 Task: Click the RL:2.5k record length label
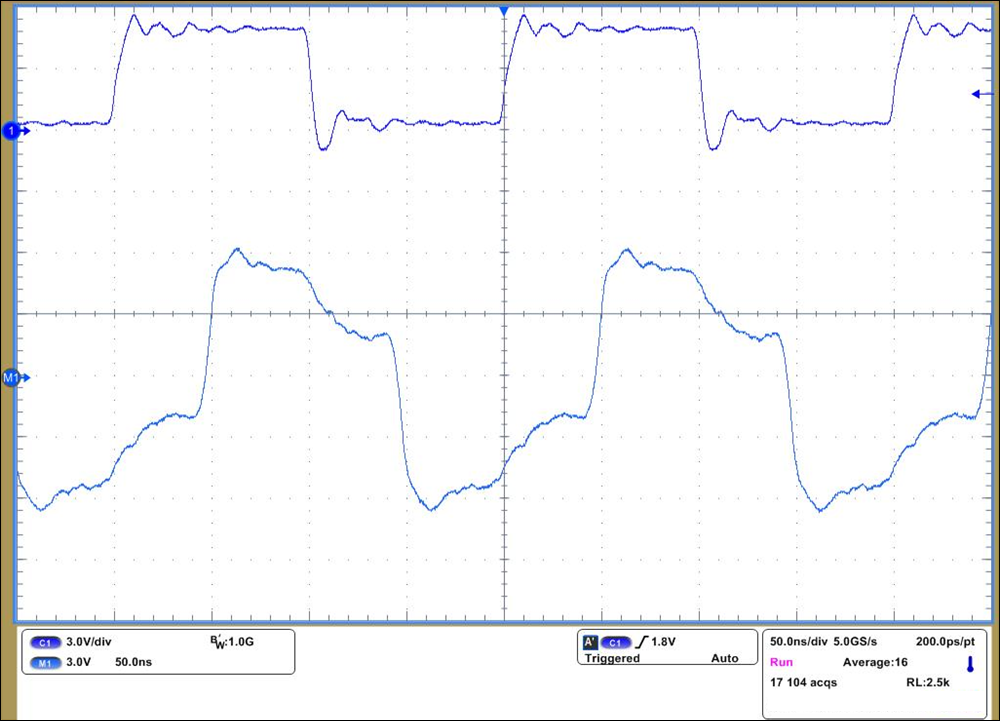click(x=928, y=680)
